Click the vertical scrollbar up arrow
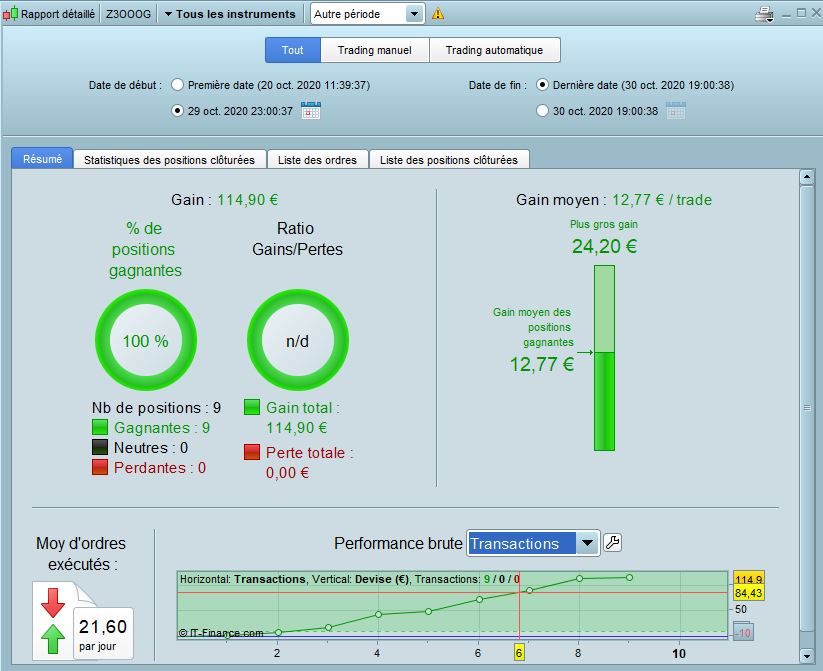823x671 pixels. tap(807, 177)
